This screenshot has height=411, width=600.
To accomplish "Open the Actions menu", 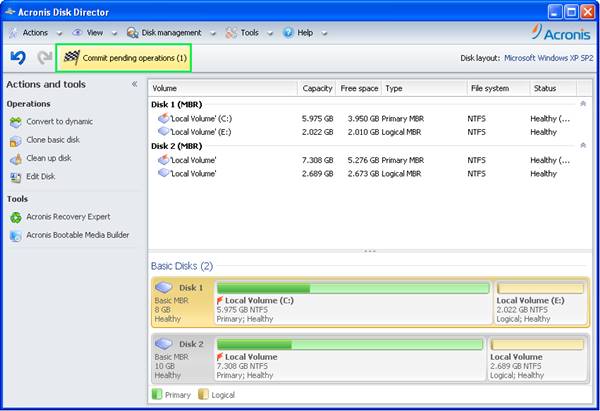I will click(35, 33).
